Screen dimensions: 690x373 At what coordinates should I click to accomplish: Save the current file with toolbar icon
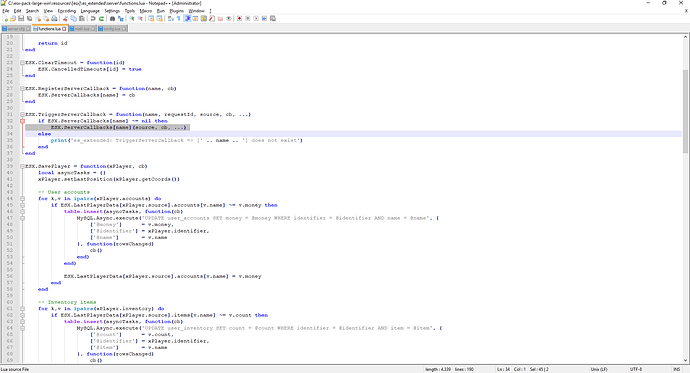click(21, 18)
